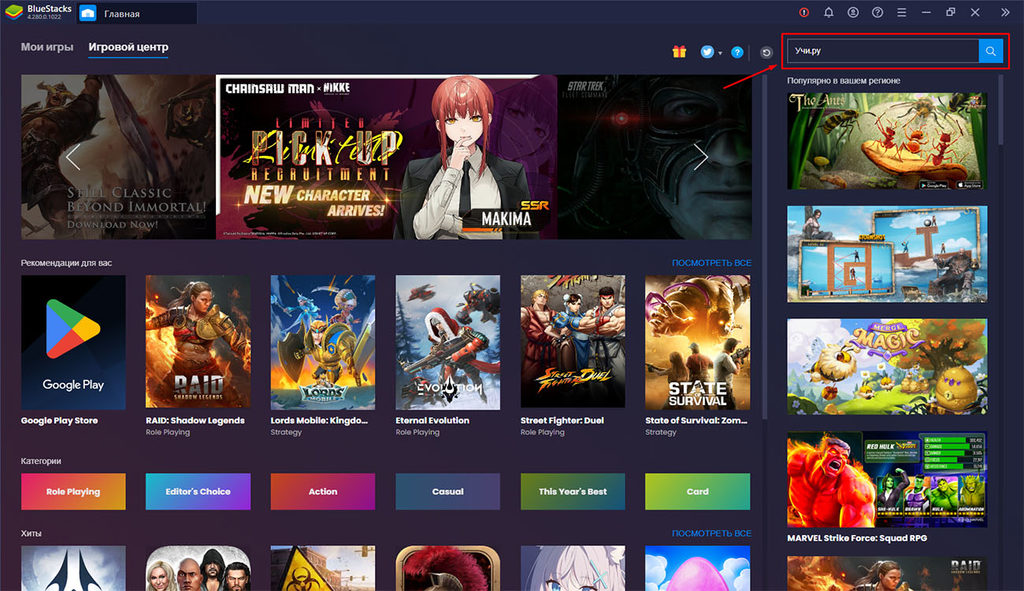Select the Игровой центр tab
Screen dimensions: 1024x591
(128, 47)
